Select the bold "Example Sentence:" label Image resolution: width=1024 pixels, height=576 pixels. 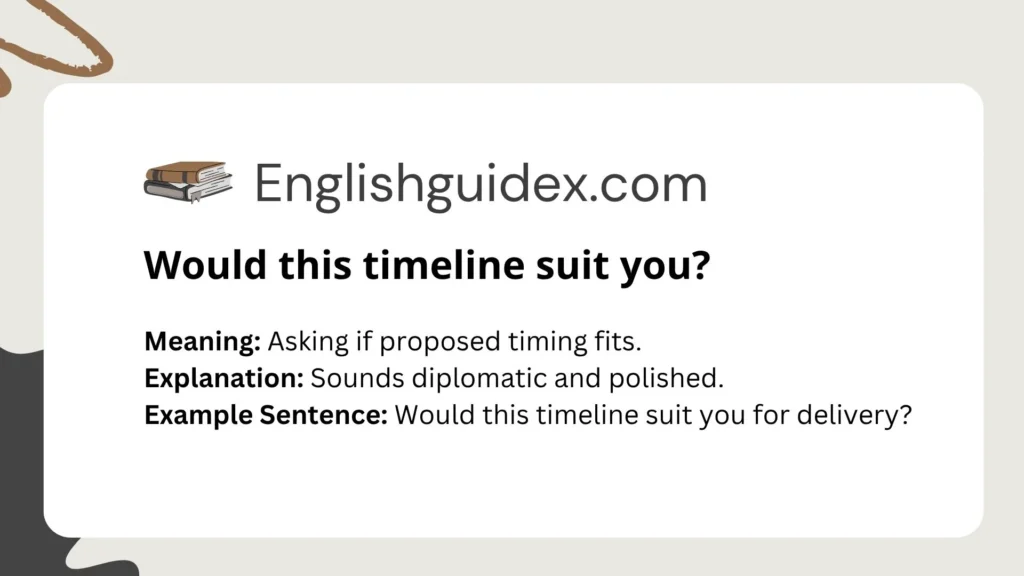coord(266,415)
